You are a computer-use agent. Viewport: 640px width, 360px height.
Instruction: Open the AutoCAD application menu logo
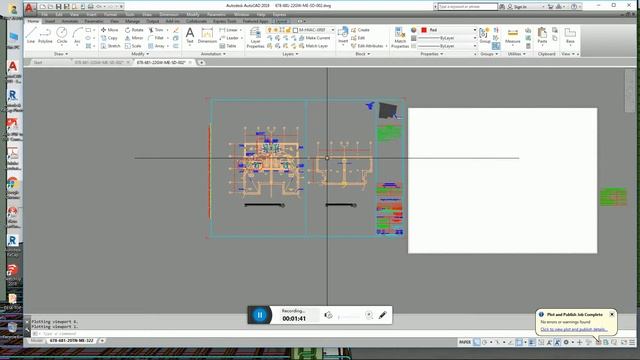[x=29, y=7]
